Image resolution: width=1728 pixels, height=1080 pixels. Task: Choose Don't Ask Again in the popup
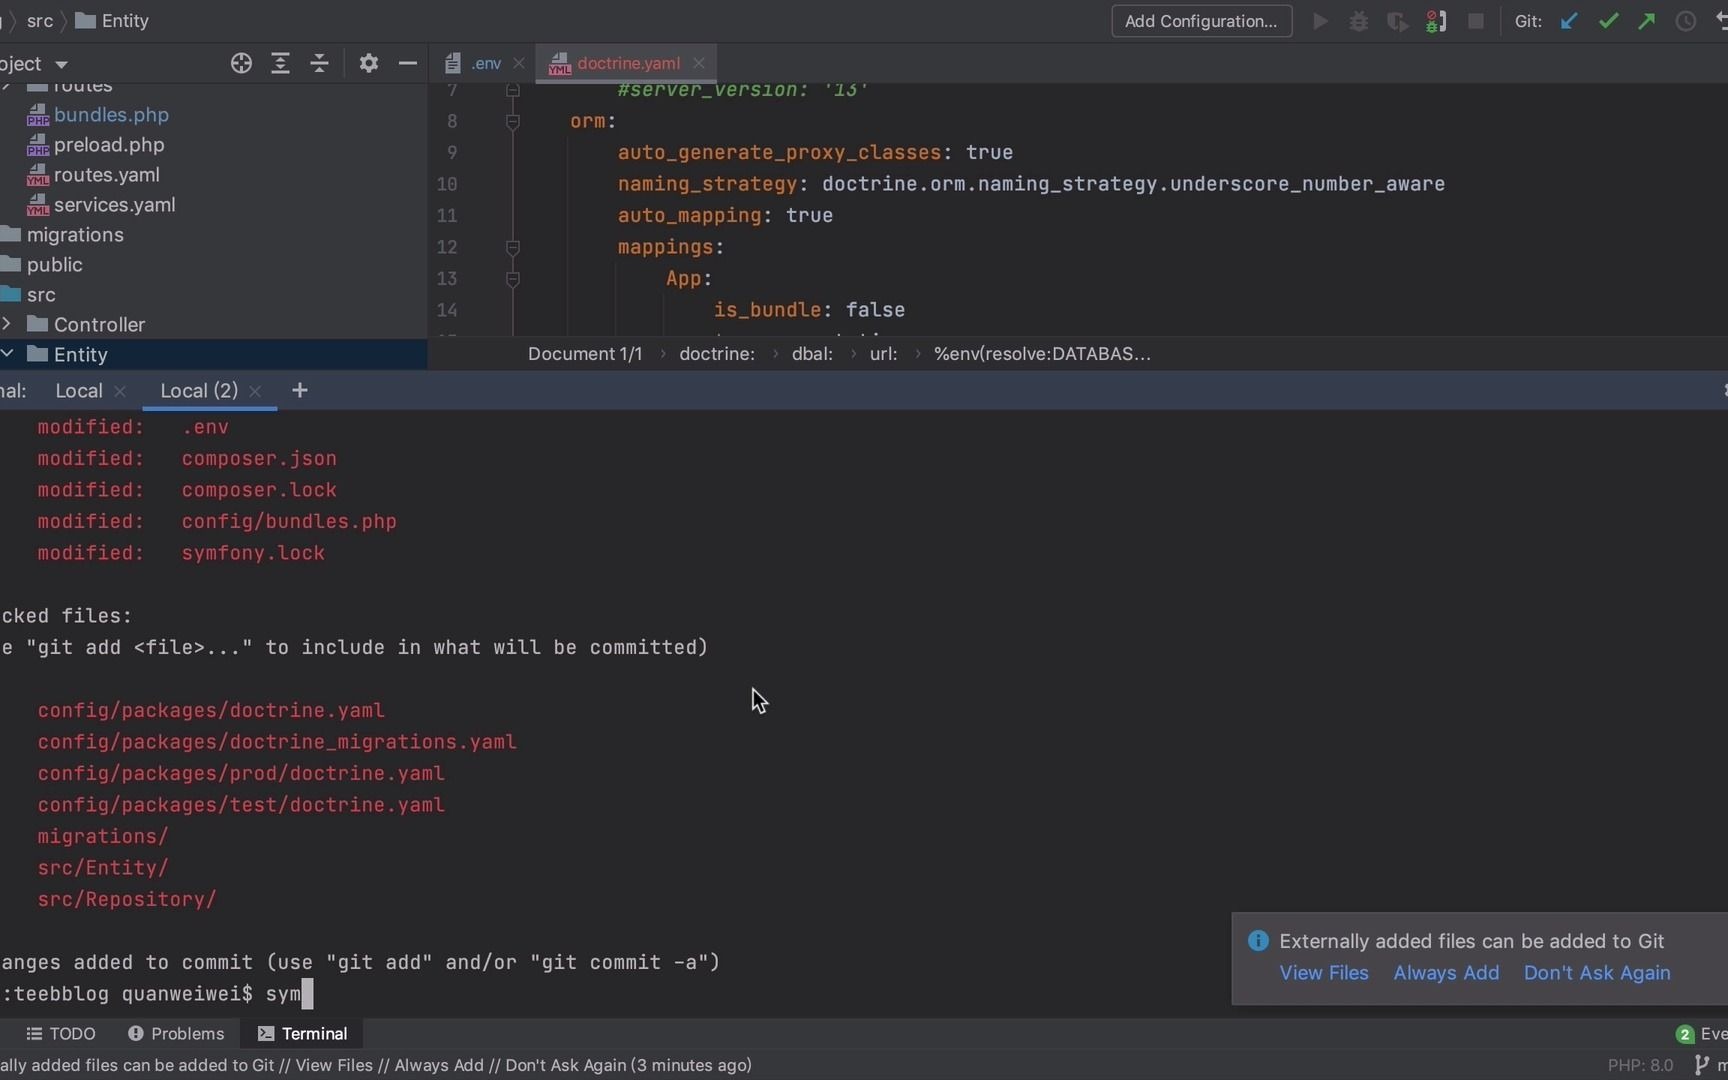pyautogui.click(x=1597, y=972)
